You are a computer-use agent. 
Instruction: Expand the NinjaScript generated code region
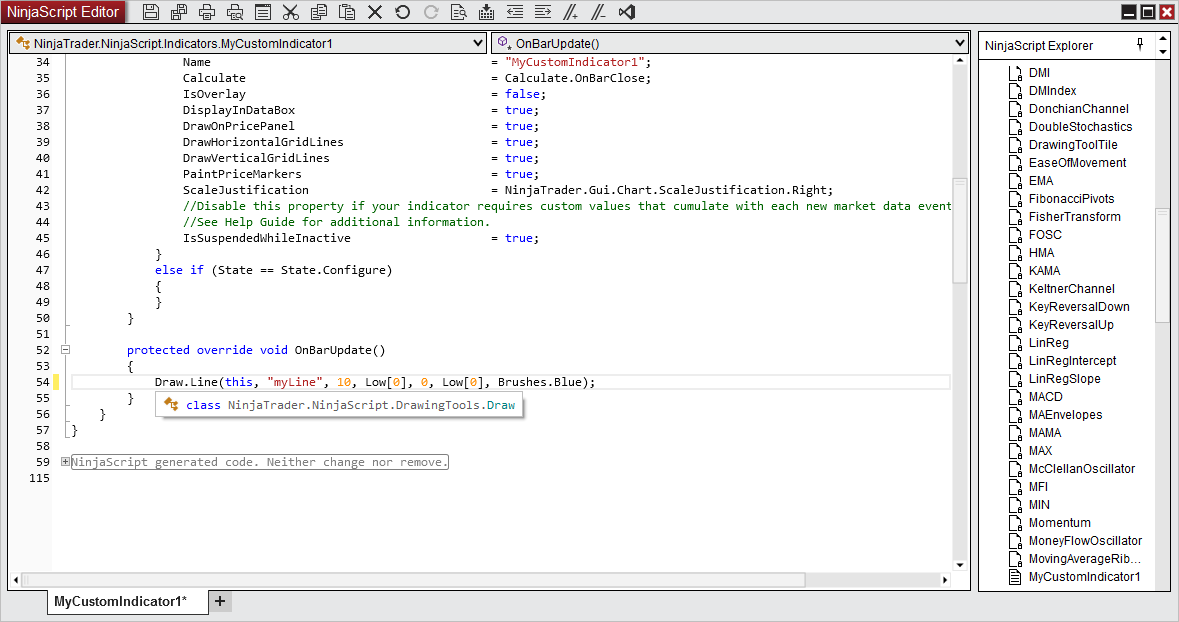click(x=65, y=462)
